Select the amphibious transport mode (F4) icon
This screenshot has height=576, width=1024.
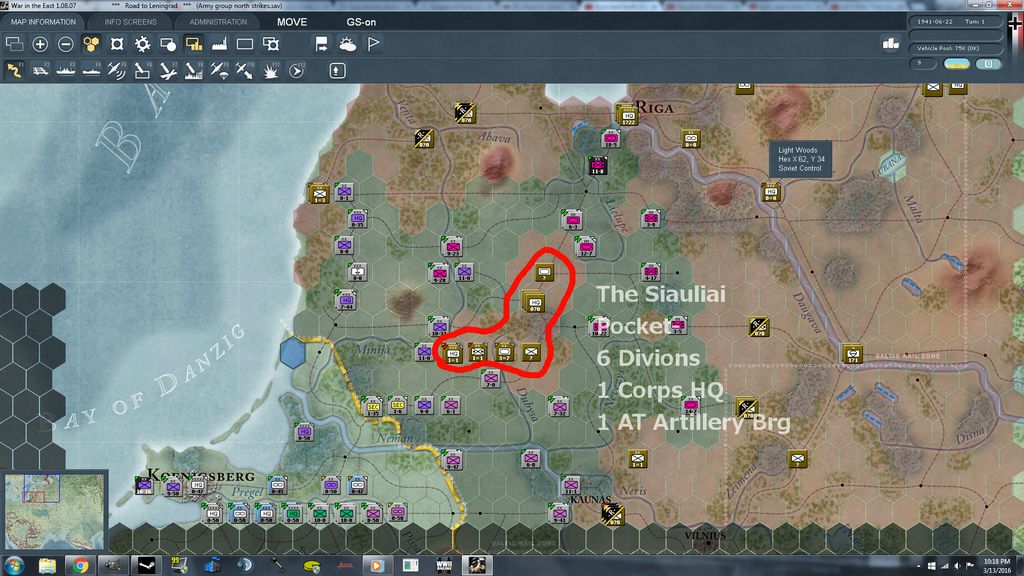tap(91, 70)
